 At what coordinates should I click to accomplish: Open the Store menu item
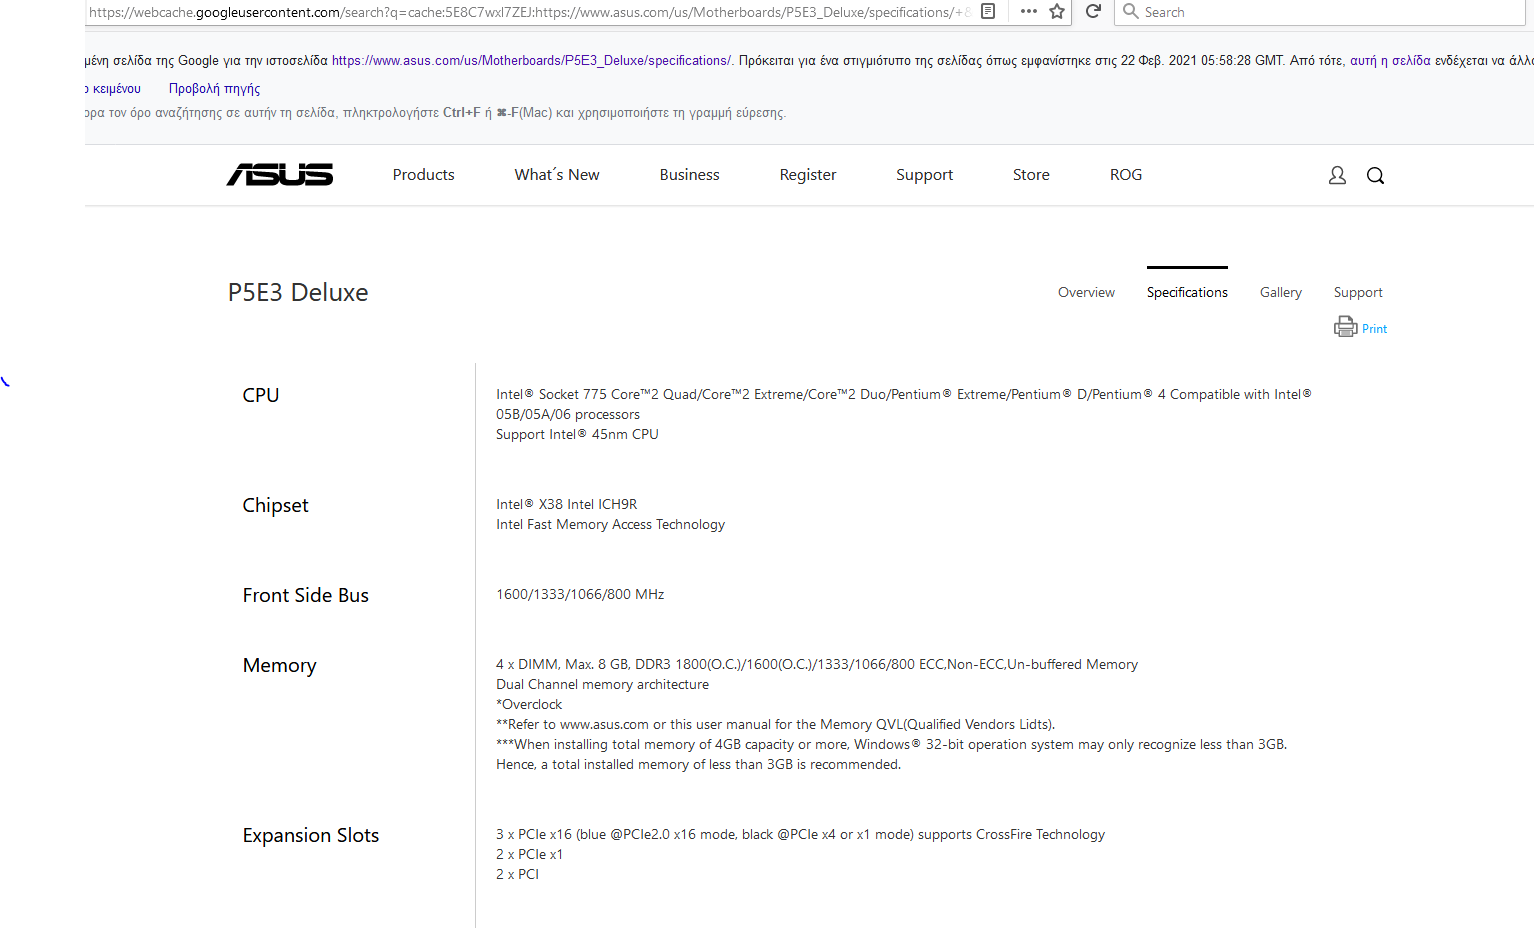1031,175
